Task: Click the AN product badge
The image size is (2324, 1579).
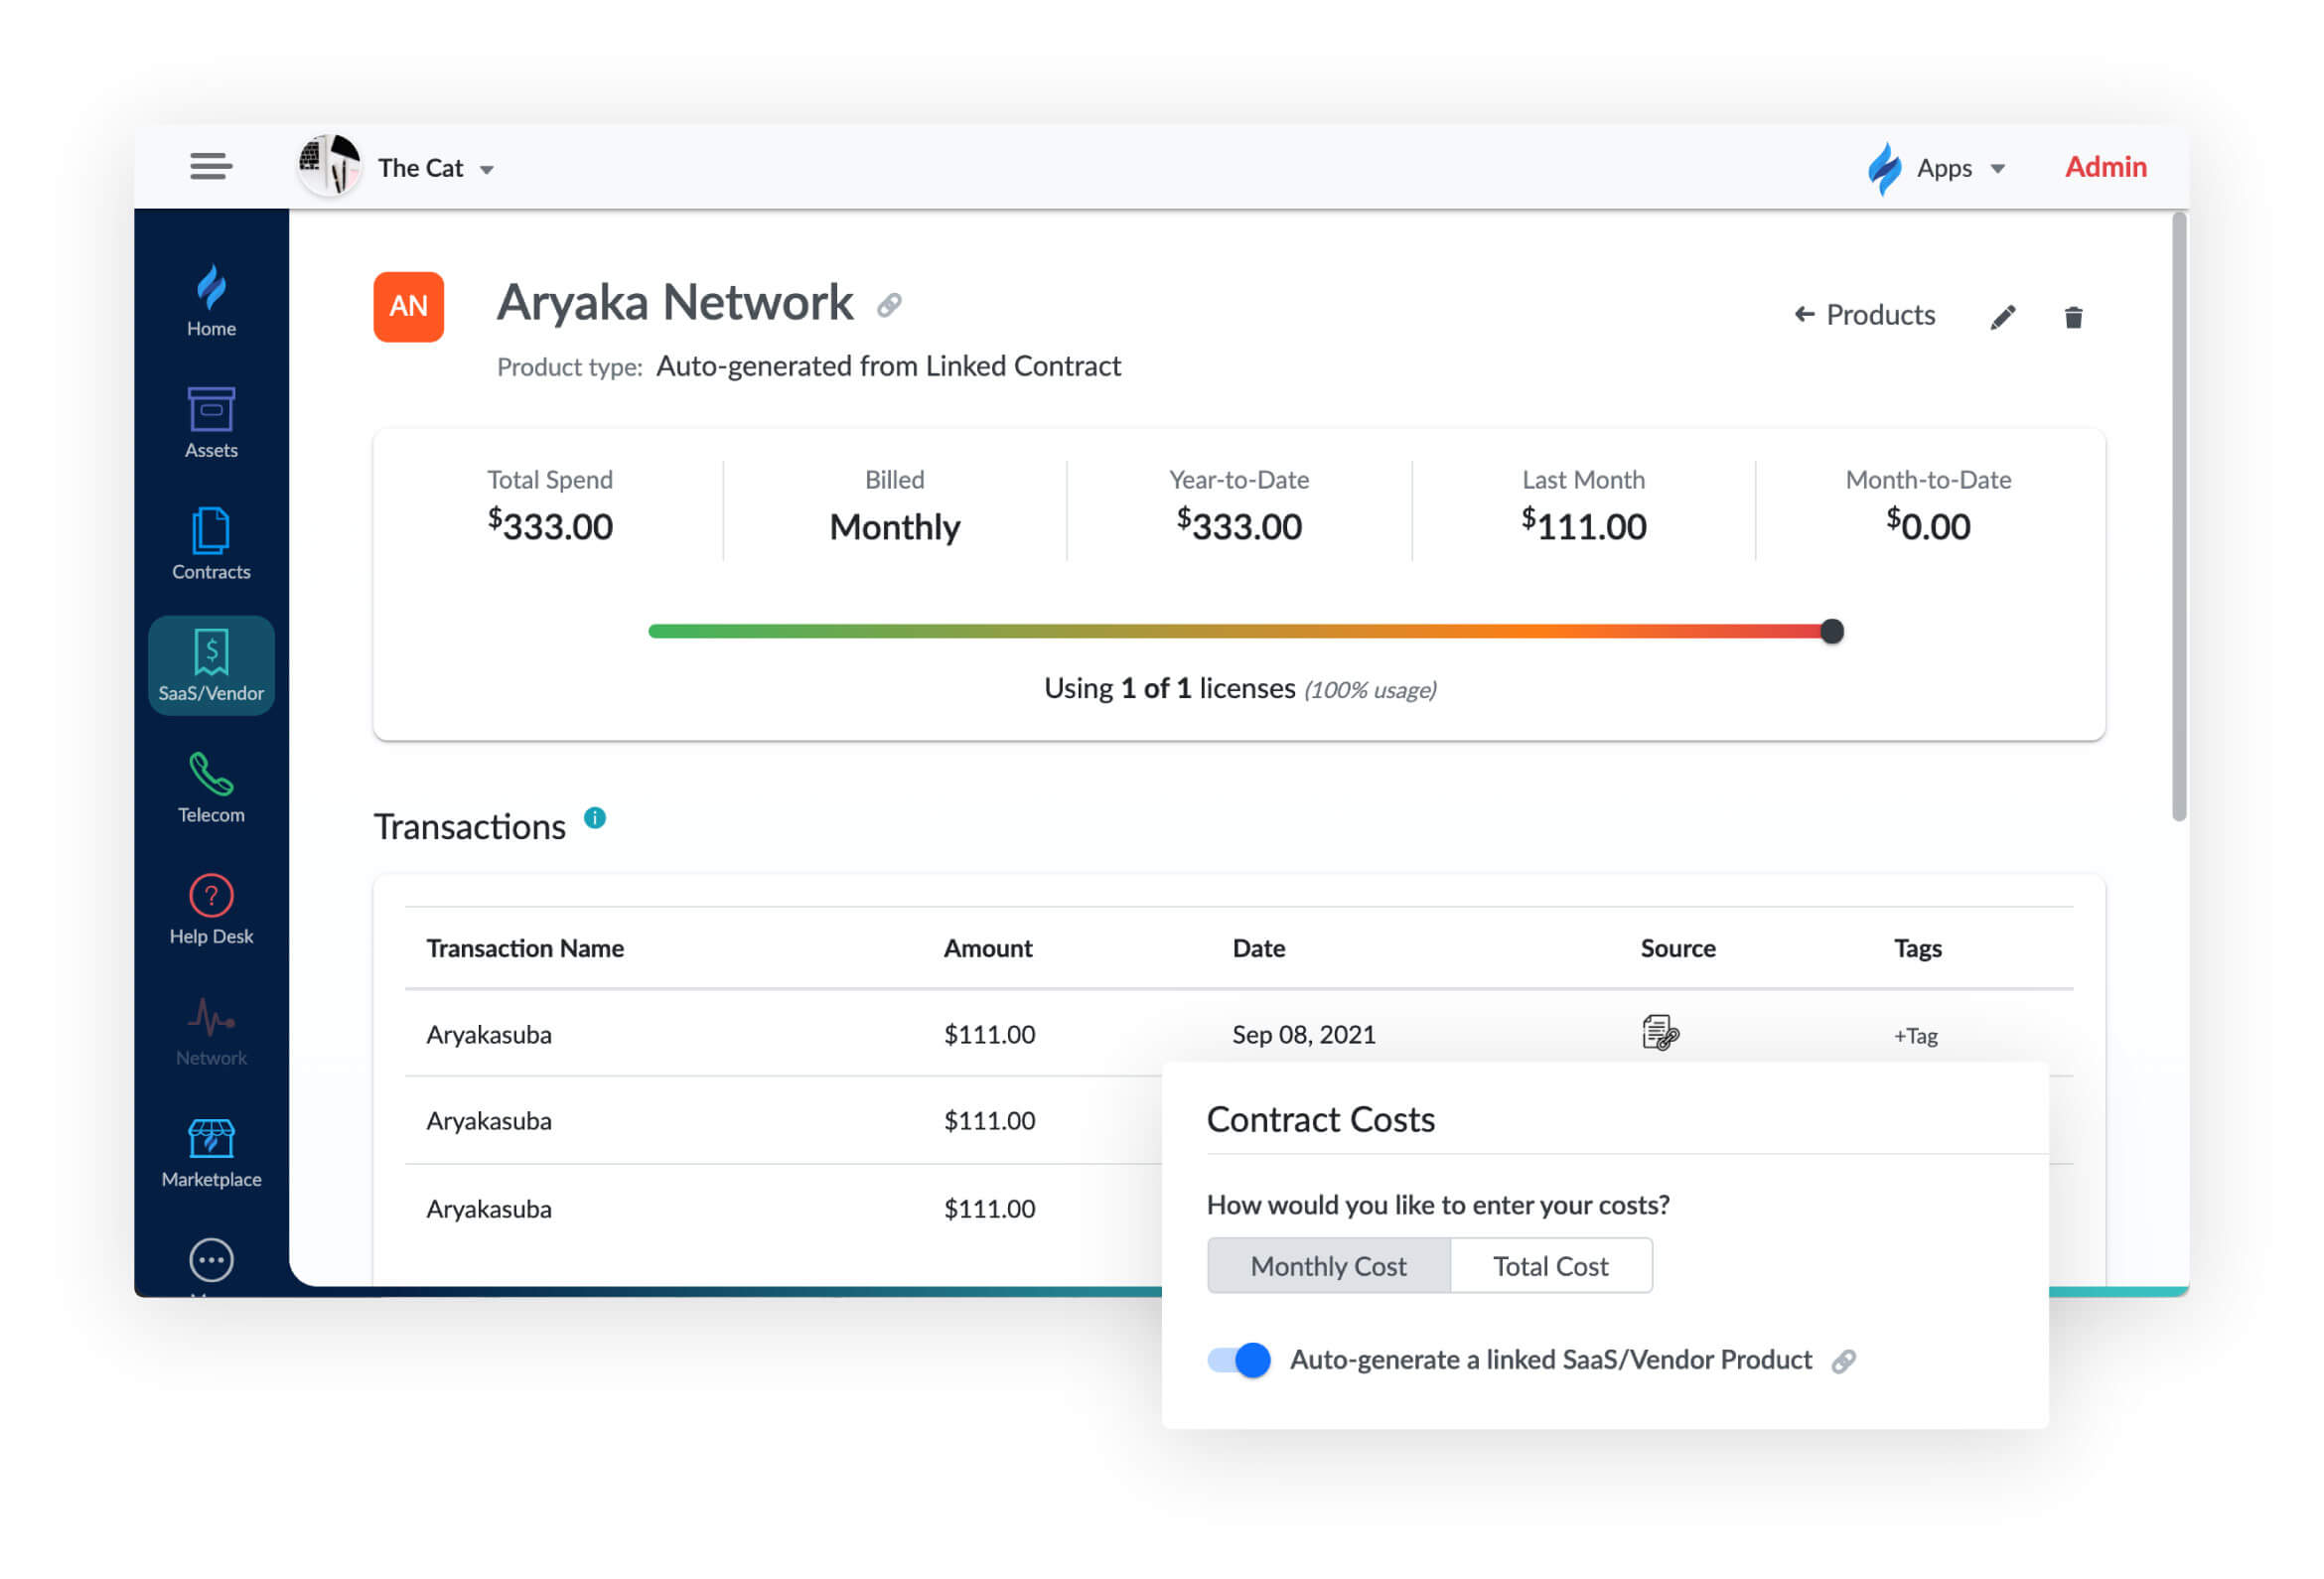Action: tap(408, 307)
